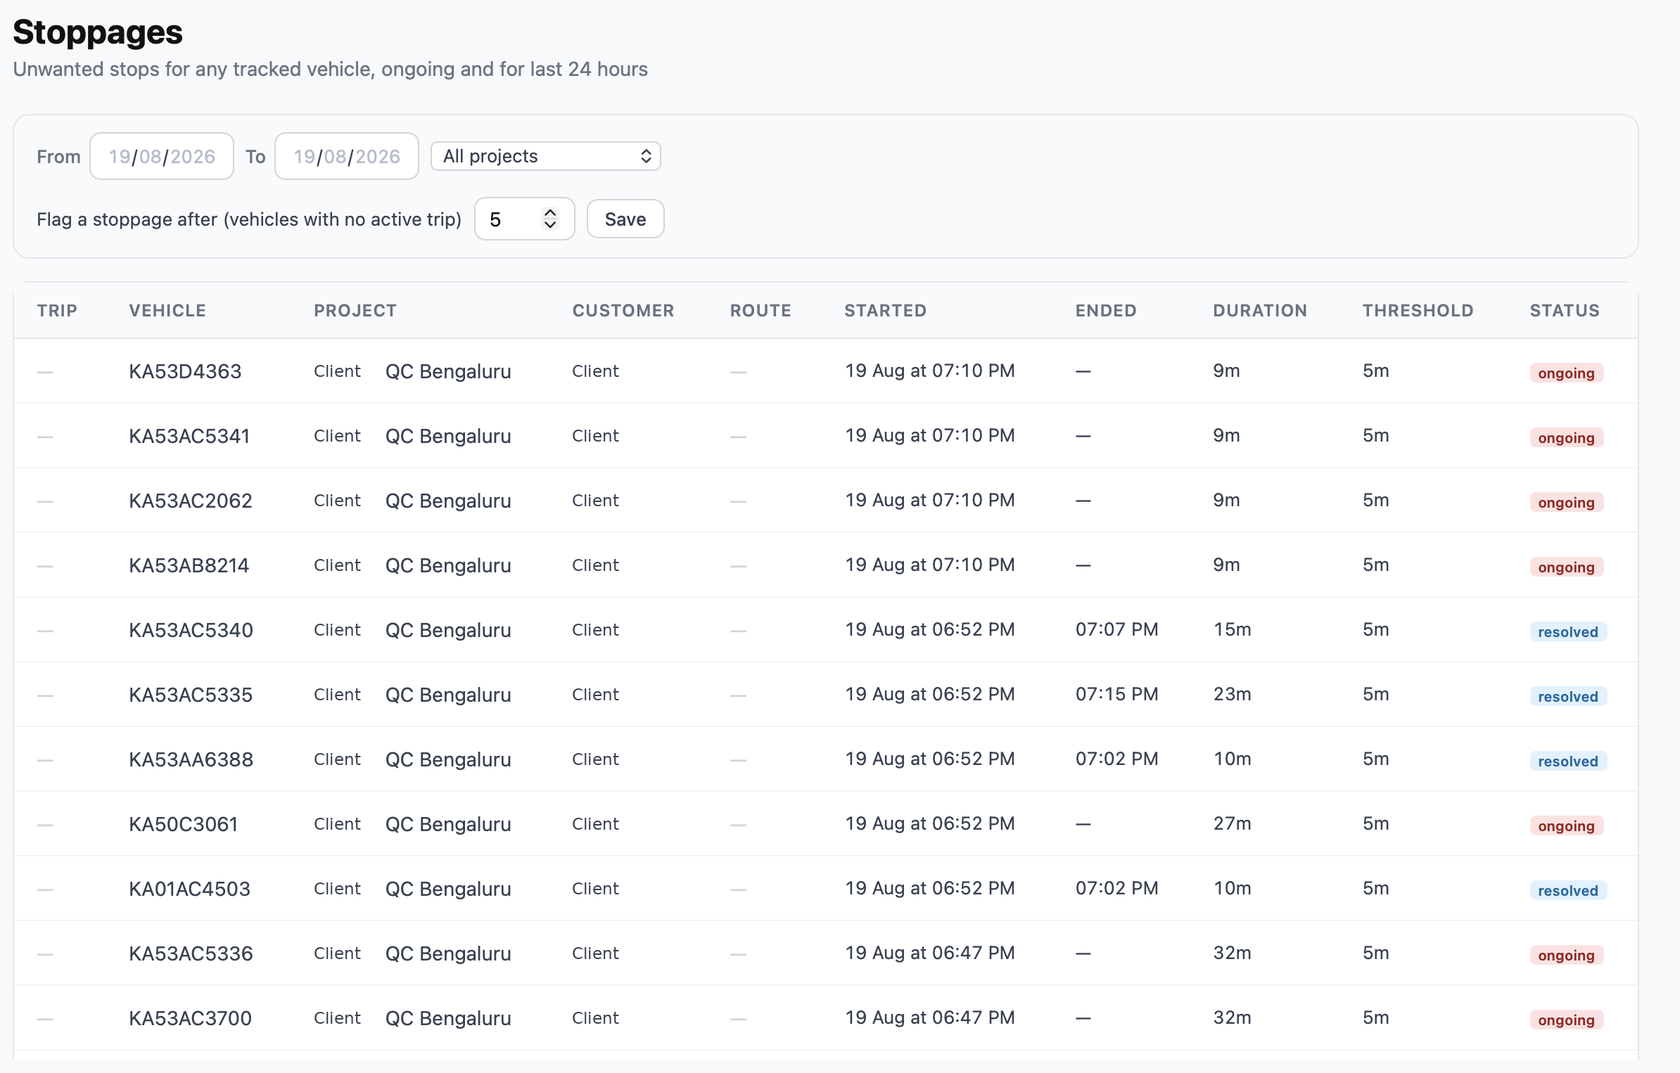Click the STATUS column header
Image resolution: width=1680 pixels, height=1073 pixels.
(x=1564, y=310)
